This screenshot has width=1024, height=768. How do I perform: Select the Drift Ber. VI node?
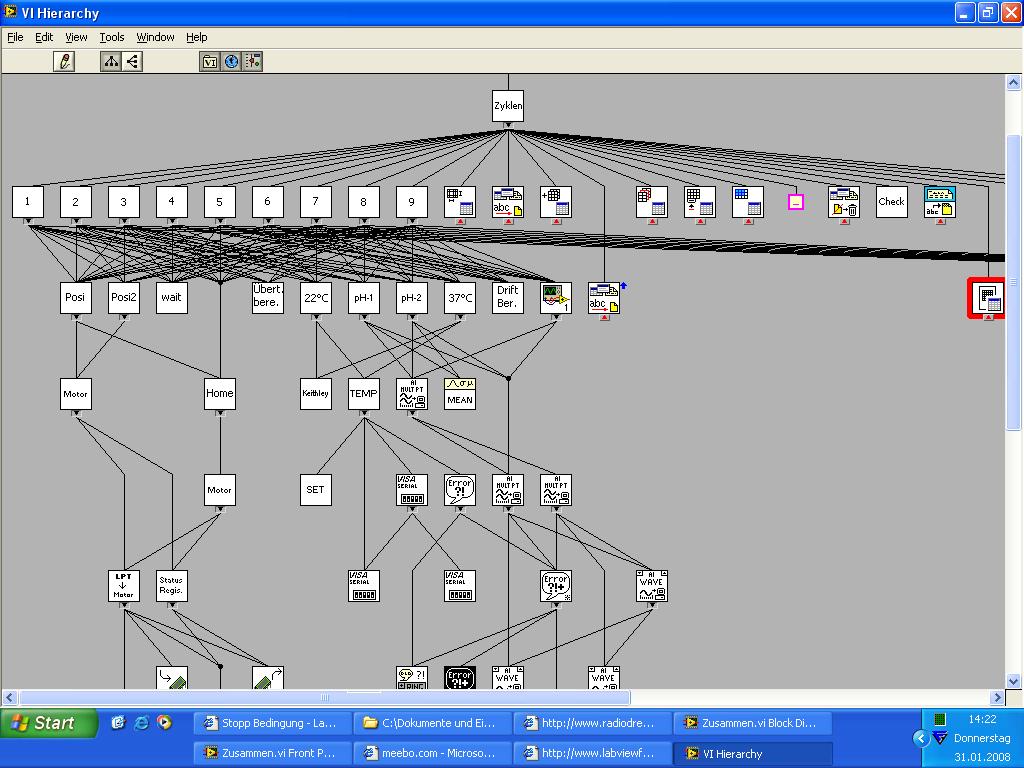507,298
